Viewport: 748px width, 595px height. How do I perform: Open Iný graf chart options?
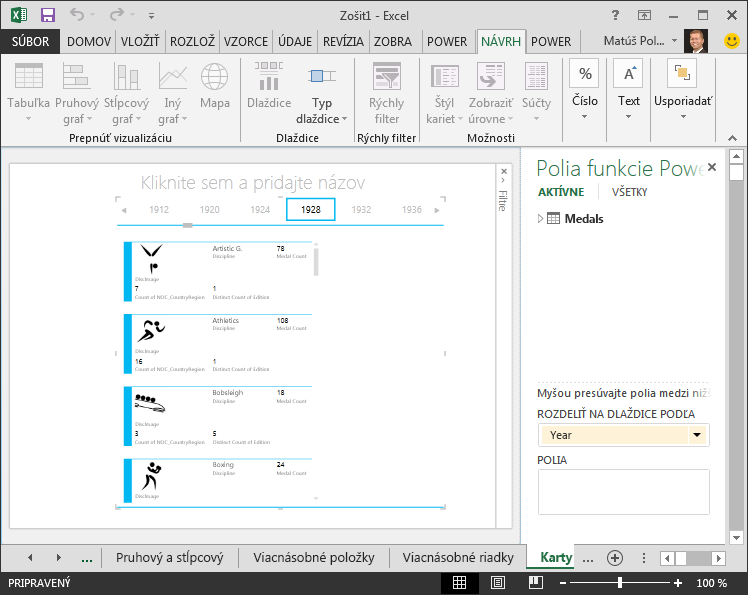click(x=173, y=93)
